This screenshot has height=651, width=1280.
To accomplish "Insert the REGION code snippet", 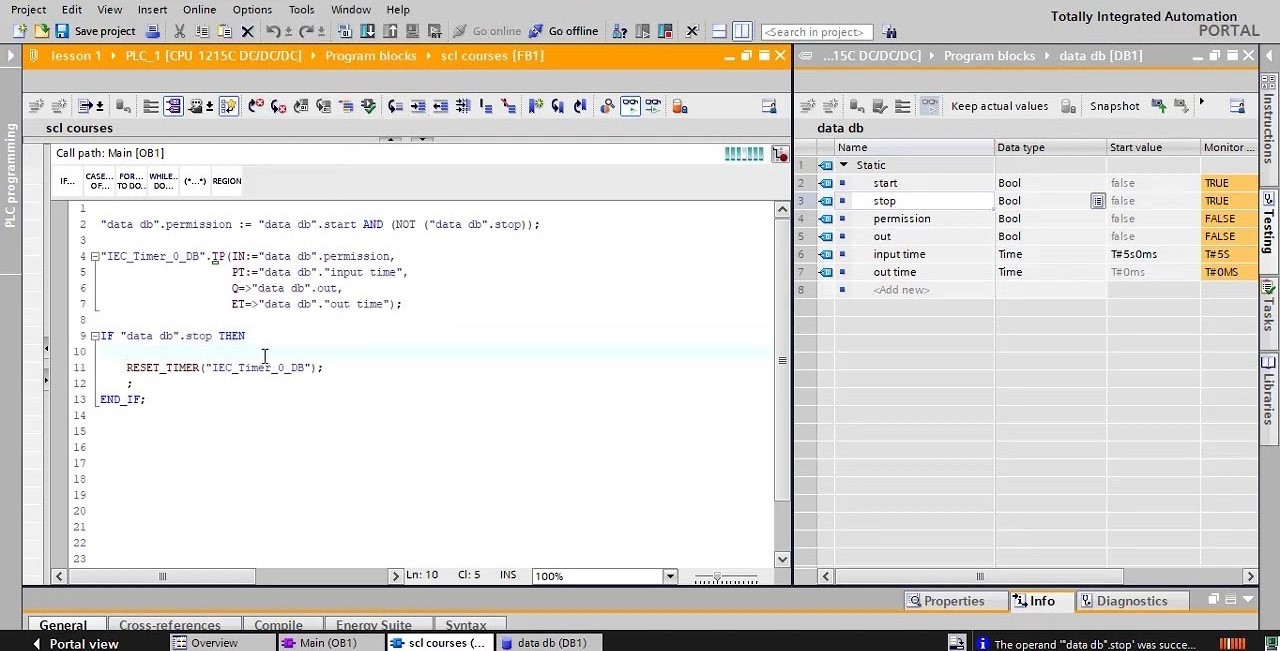I will (227, 181).
